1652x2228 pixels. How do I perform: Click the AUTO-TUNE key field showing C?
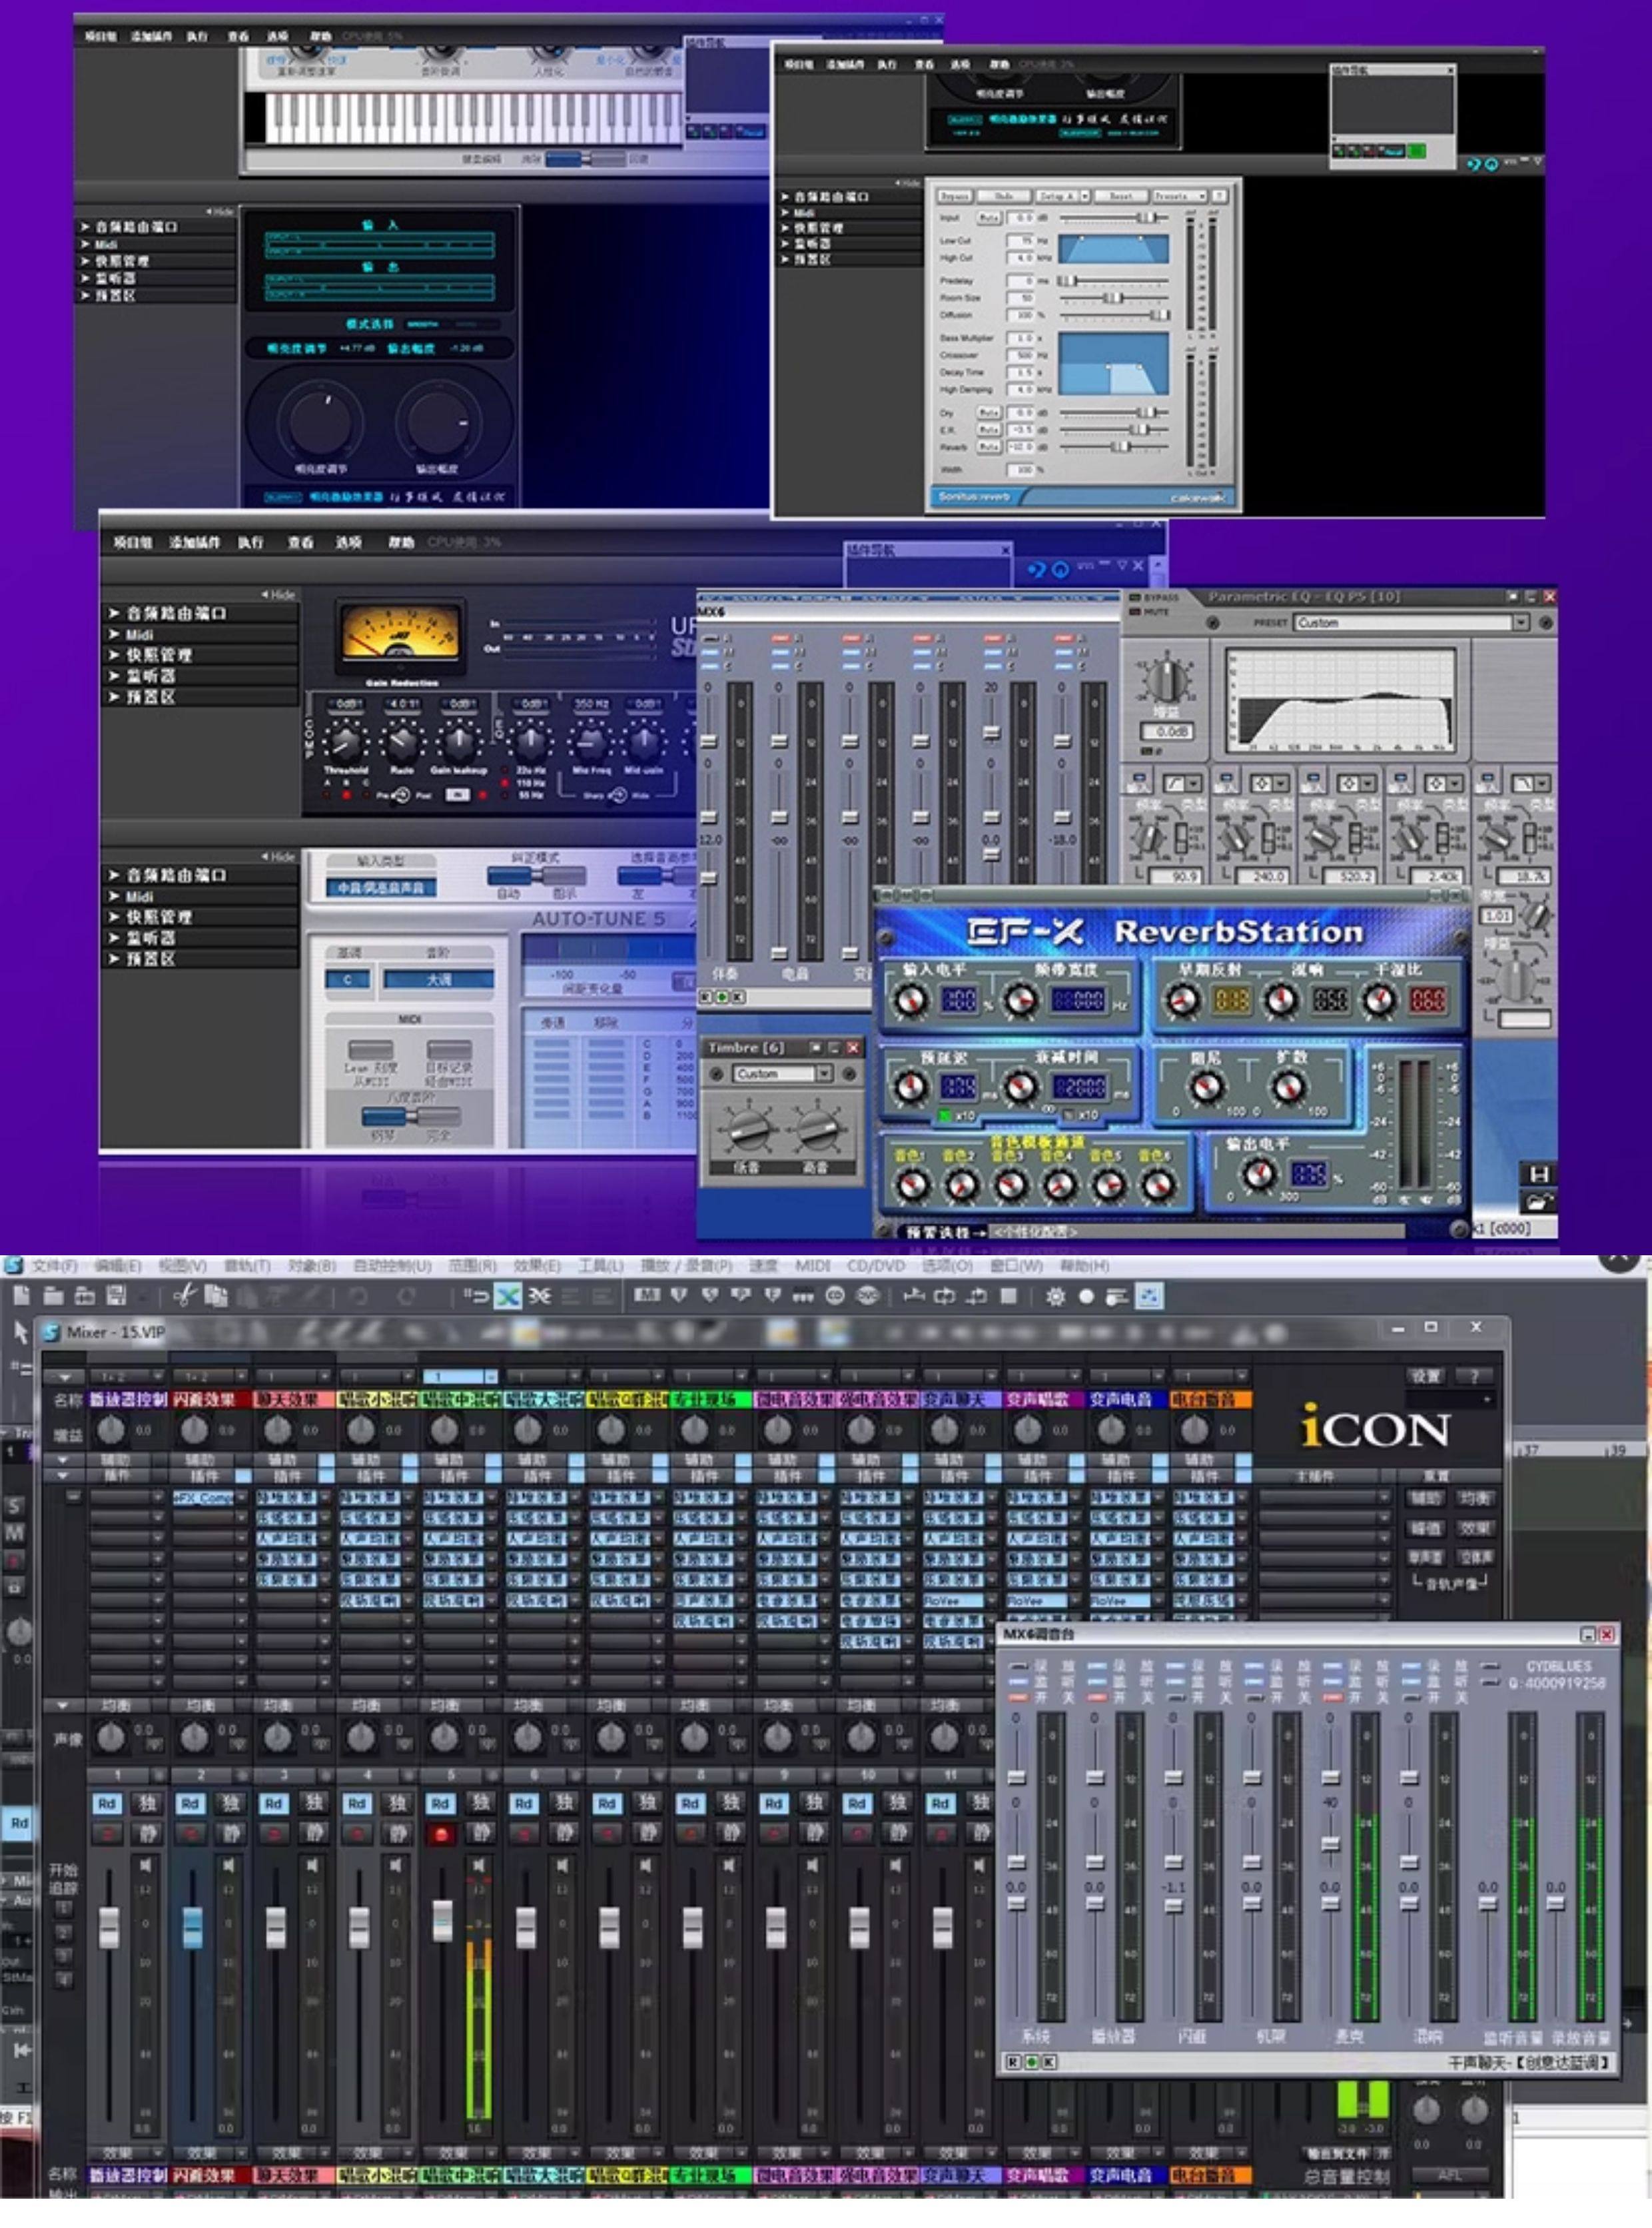[x=347, y=979]
